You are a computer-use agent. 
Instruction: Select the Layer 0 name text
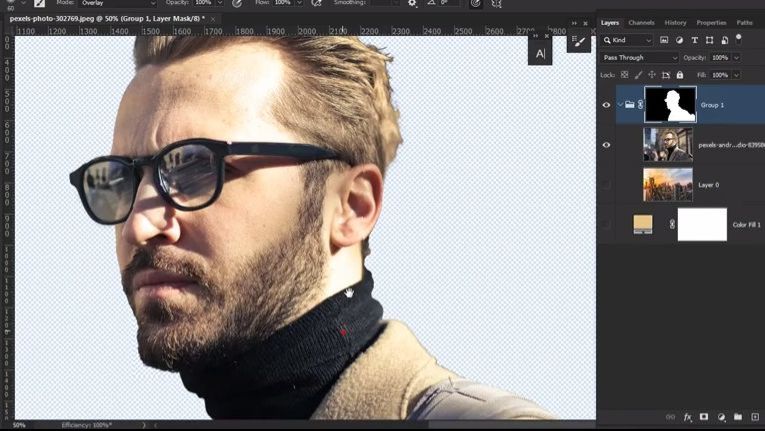point(708,185)
